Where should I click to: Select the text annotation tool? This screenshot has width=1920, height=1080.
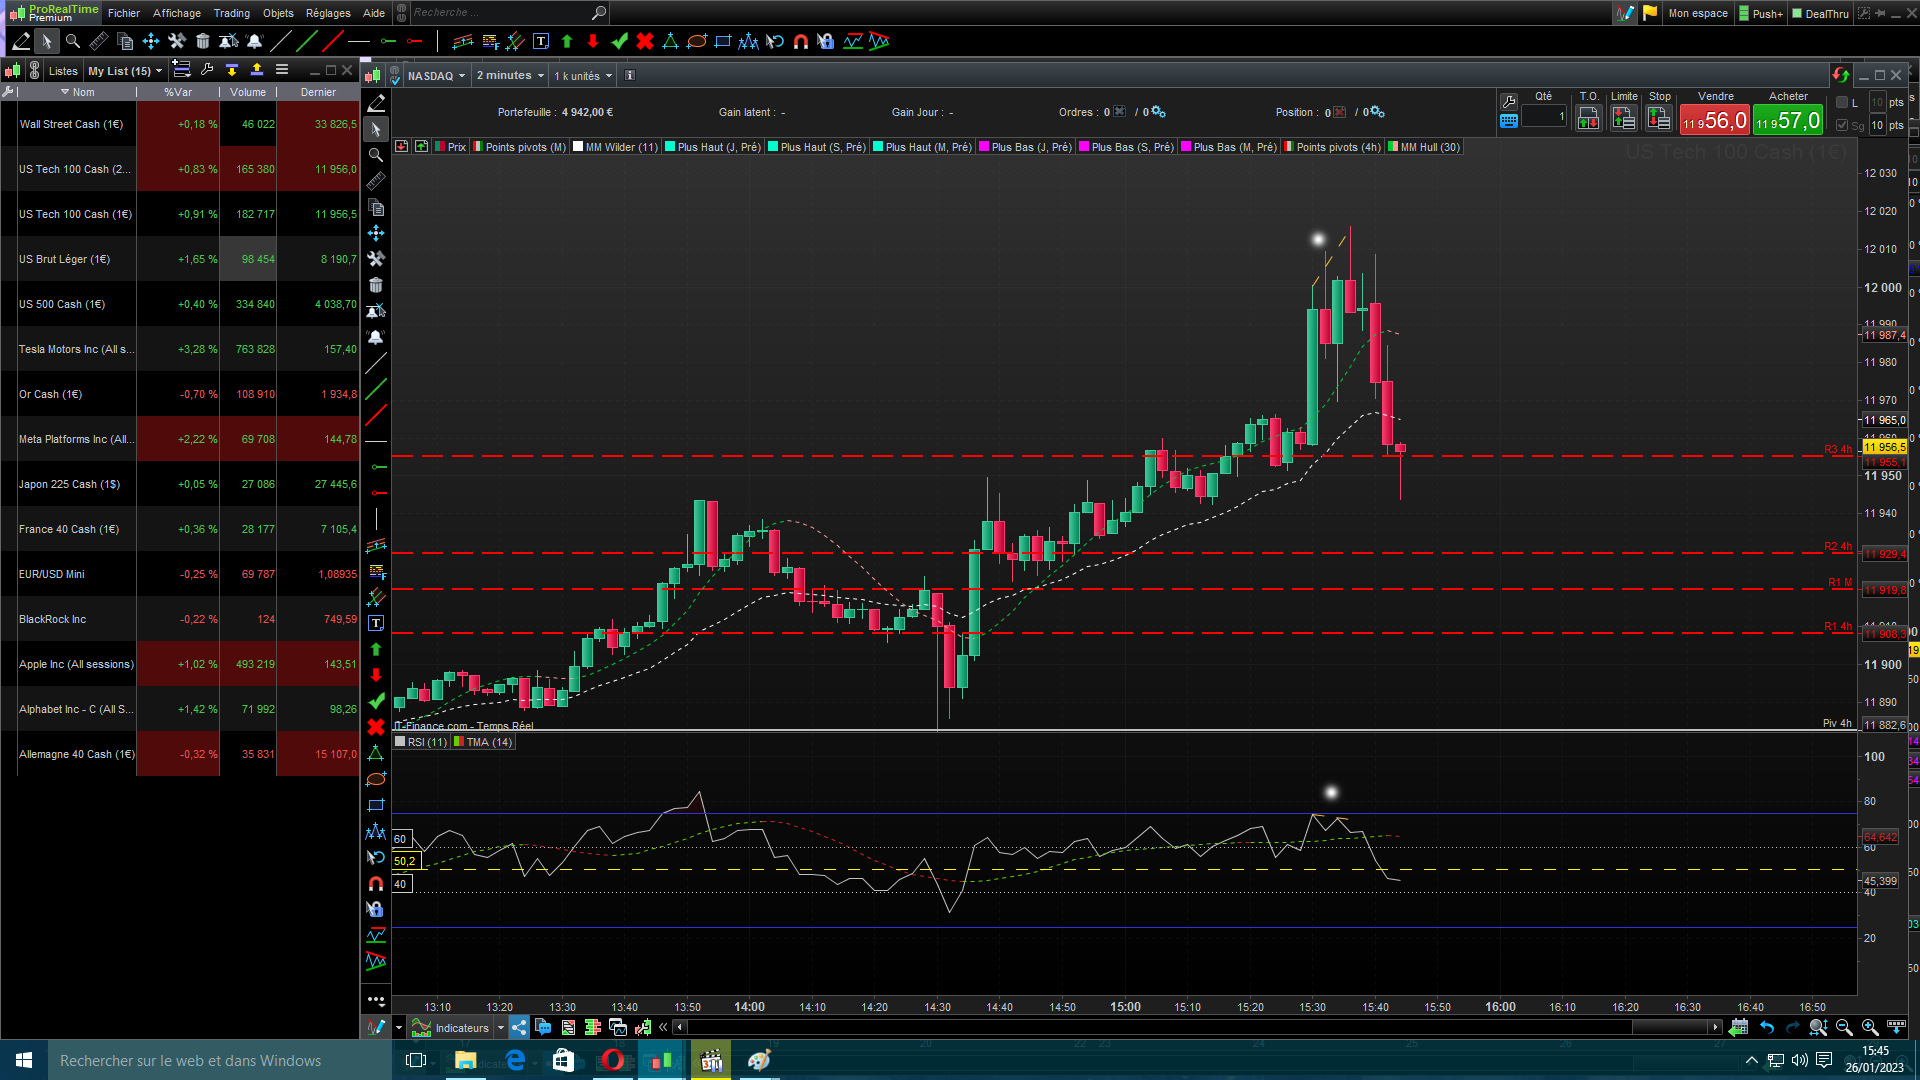click(541, 41)
